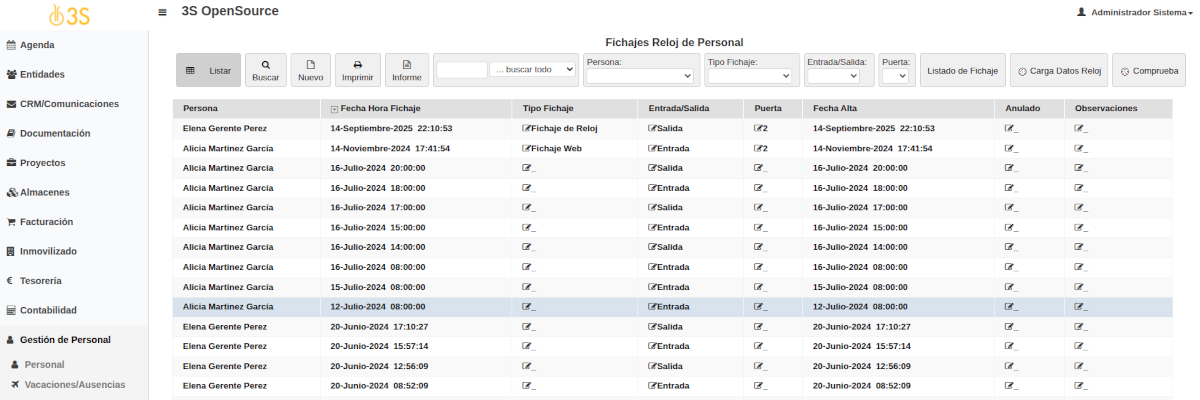Screen dimensions: 1200x400
Task: Expand the Tipo Fichaje filter dropdown
Action: point(752,76)
